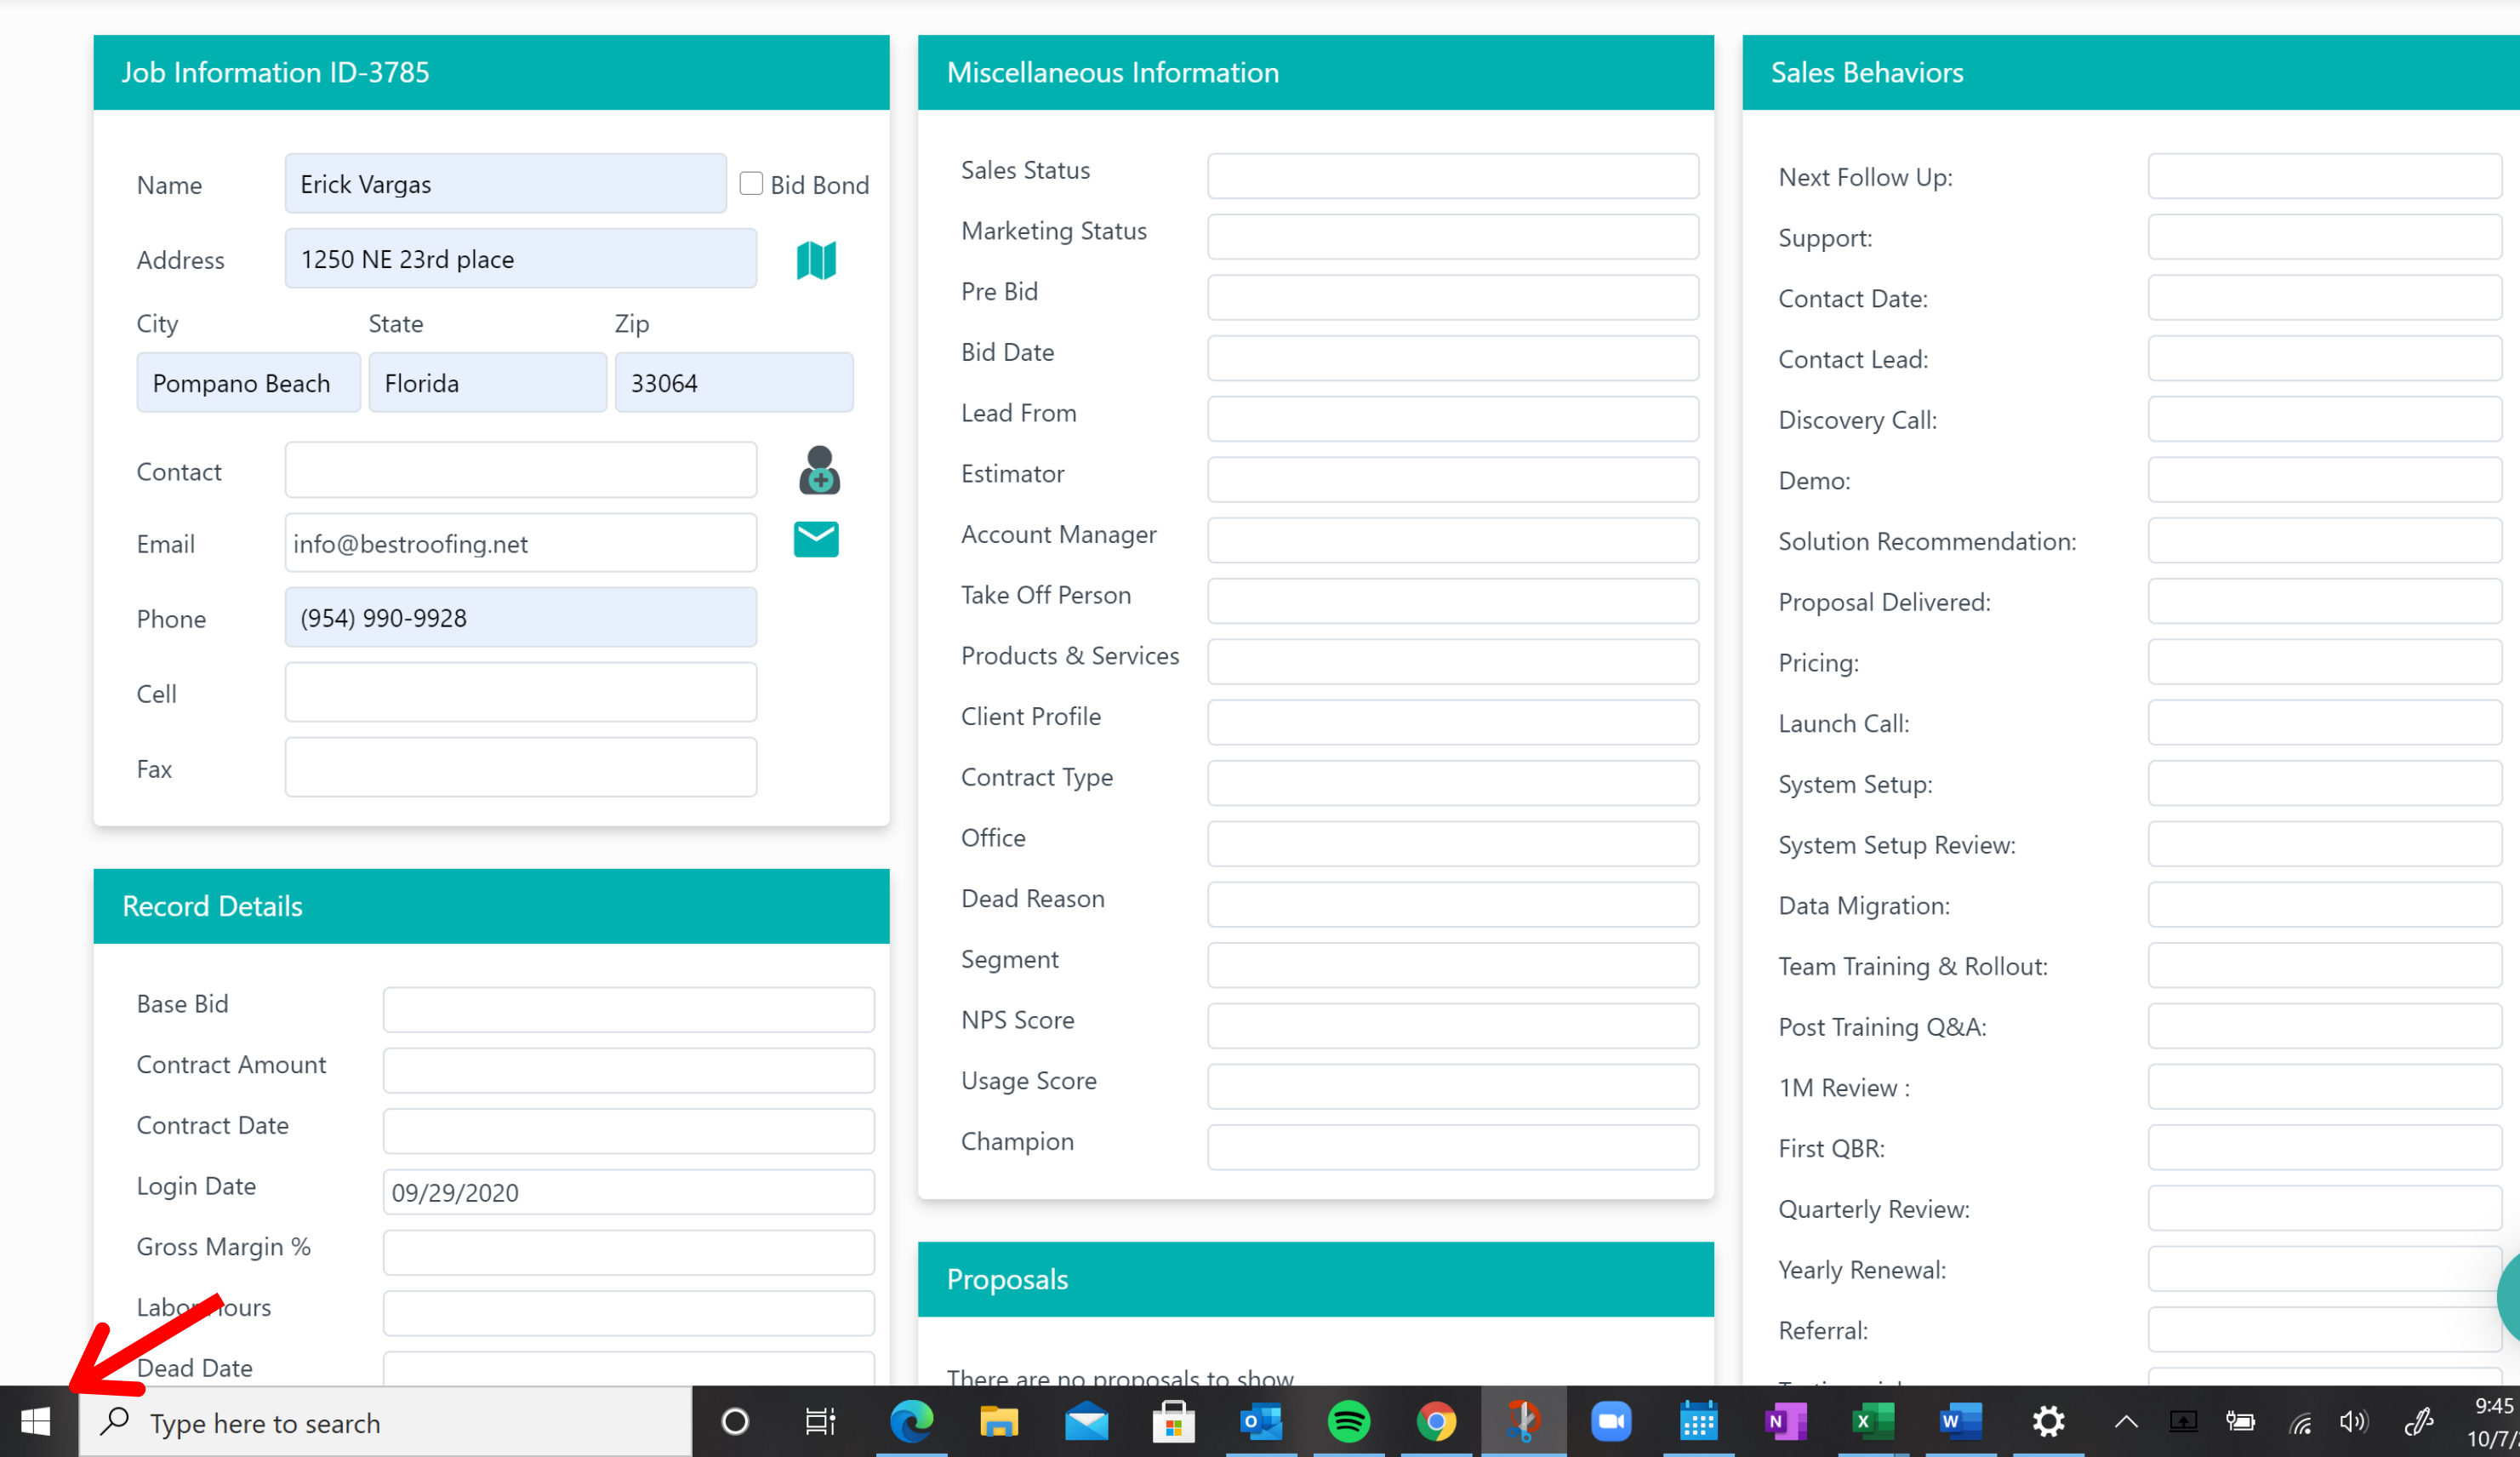Open the Marketing Status field

pos(1452,237)
